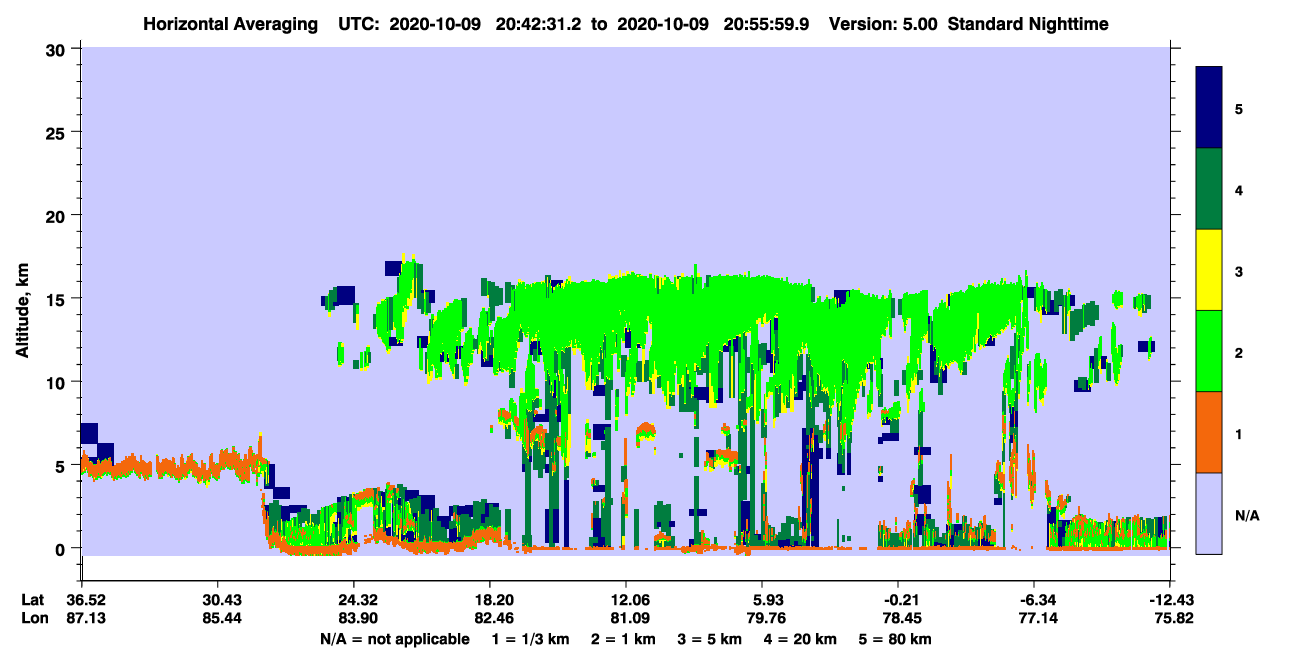Click the dark blue colorbar segment labeled 5
The width and height of the screenshot is (1300, 667).
pyautogui.click(x=1209, y=108)
